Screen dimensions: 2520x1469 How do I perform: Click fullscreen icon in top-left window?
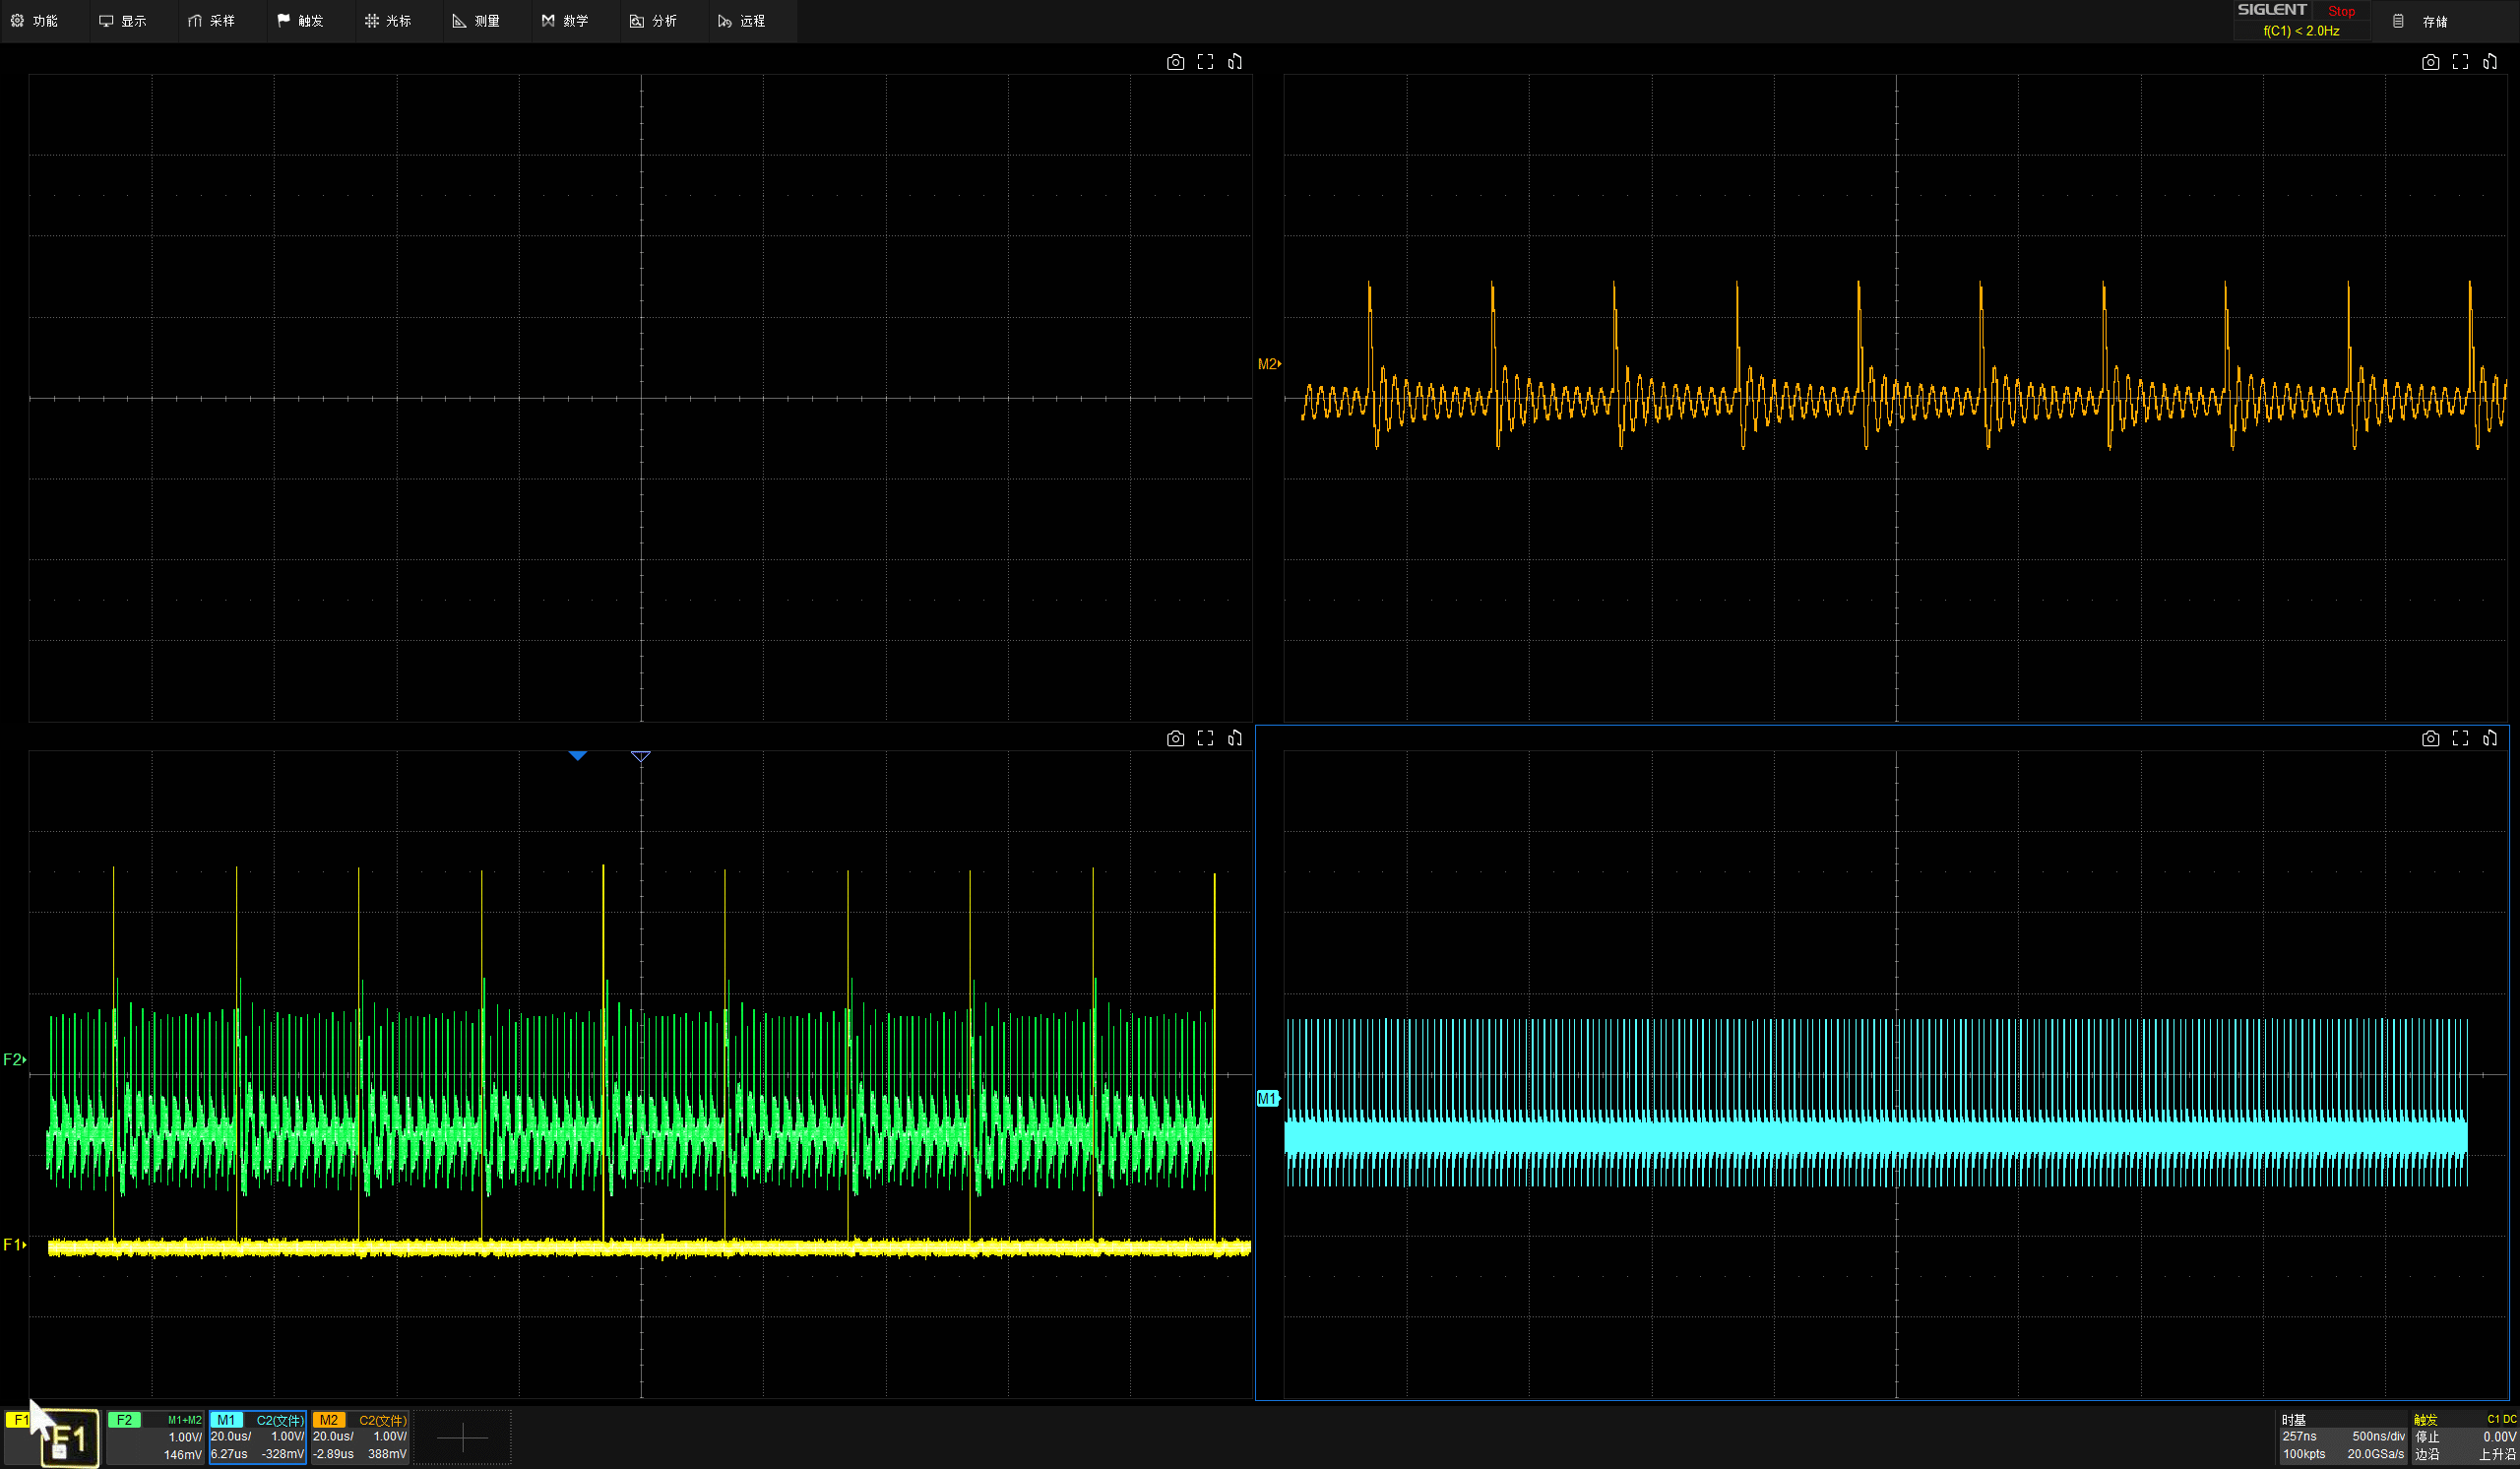pos(1205,62)
